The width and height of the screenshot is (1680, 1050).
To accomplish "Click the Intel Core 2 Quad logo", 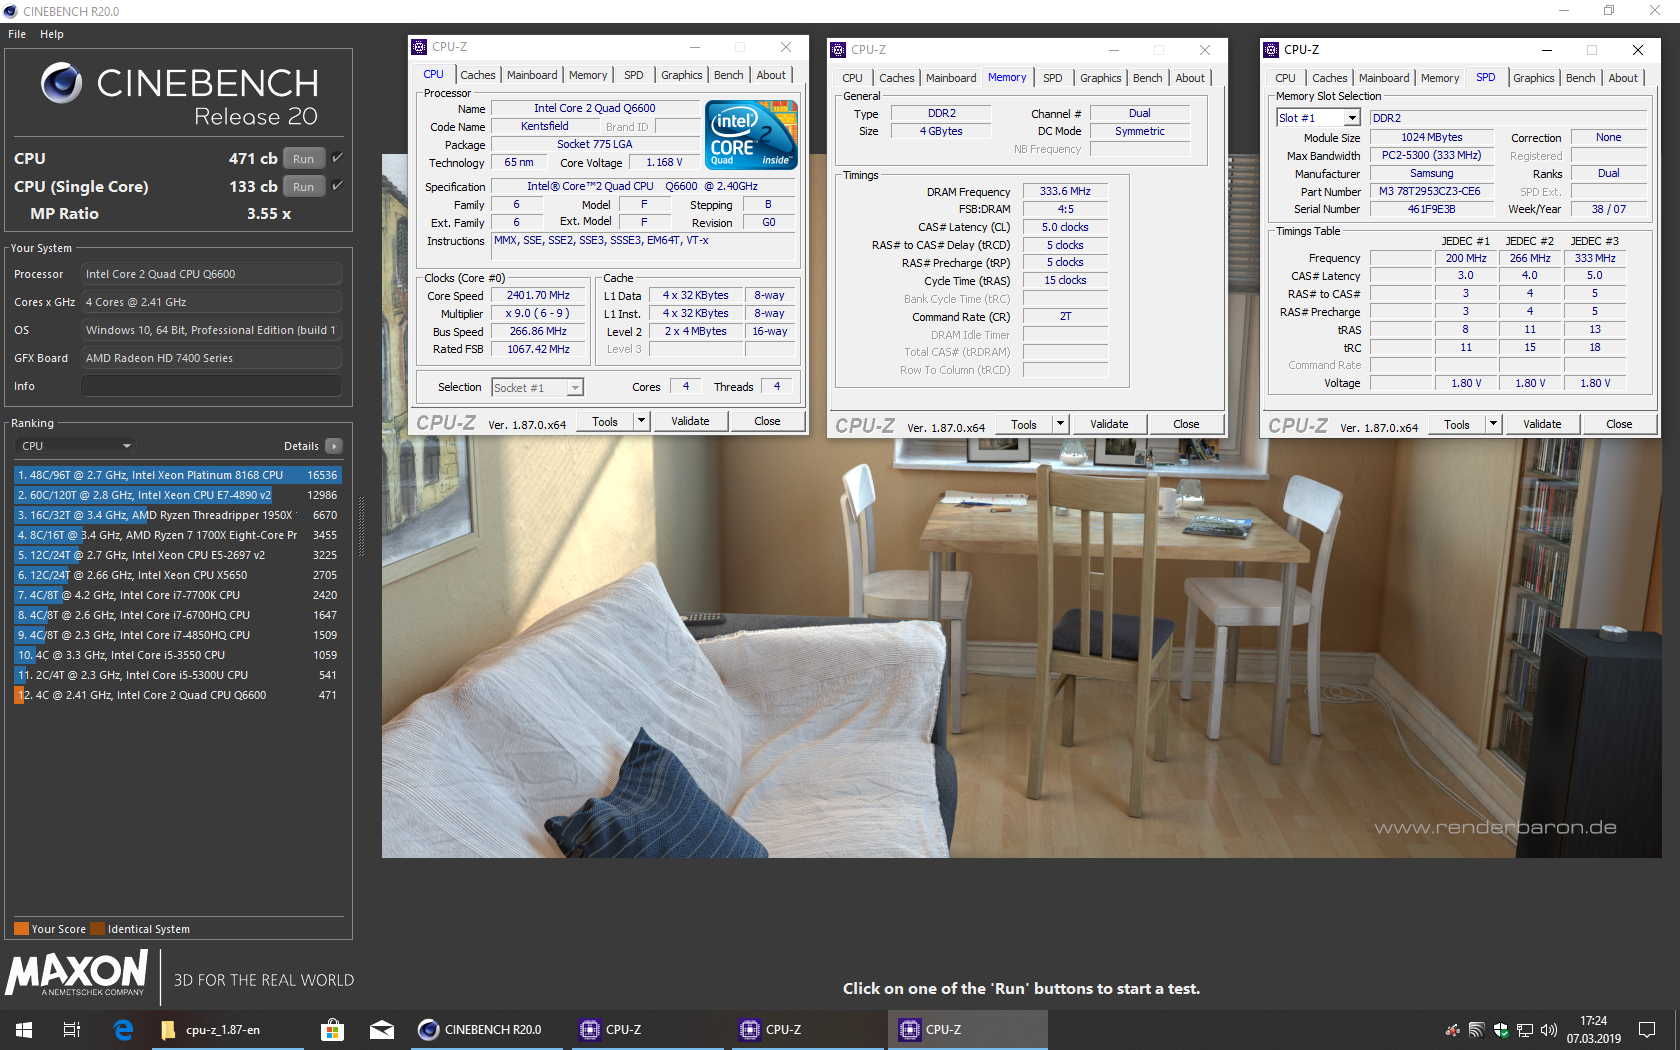I will 751,134.
